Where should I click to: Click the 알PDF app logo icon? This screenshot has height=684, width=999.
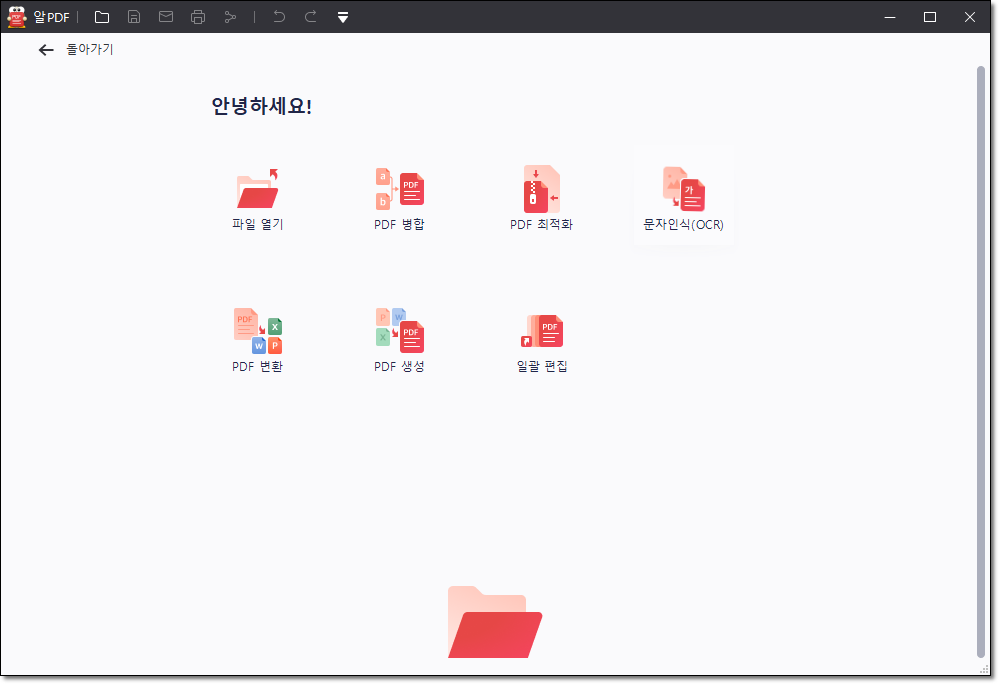pos(17,17)
